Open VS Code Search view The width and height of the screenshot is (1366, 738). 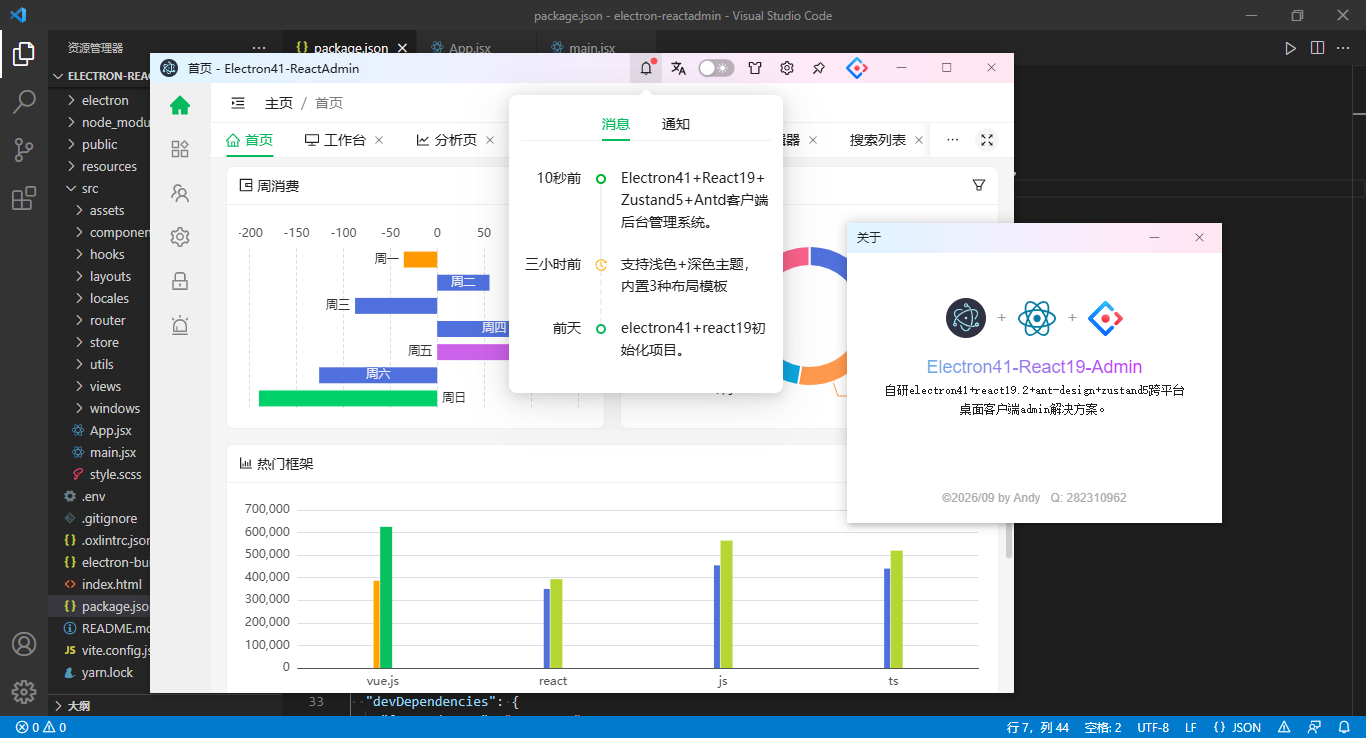click(x=24, y=101)
